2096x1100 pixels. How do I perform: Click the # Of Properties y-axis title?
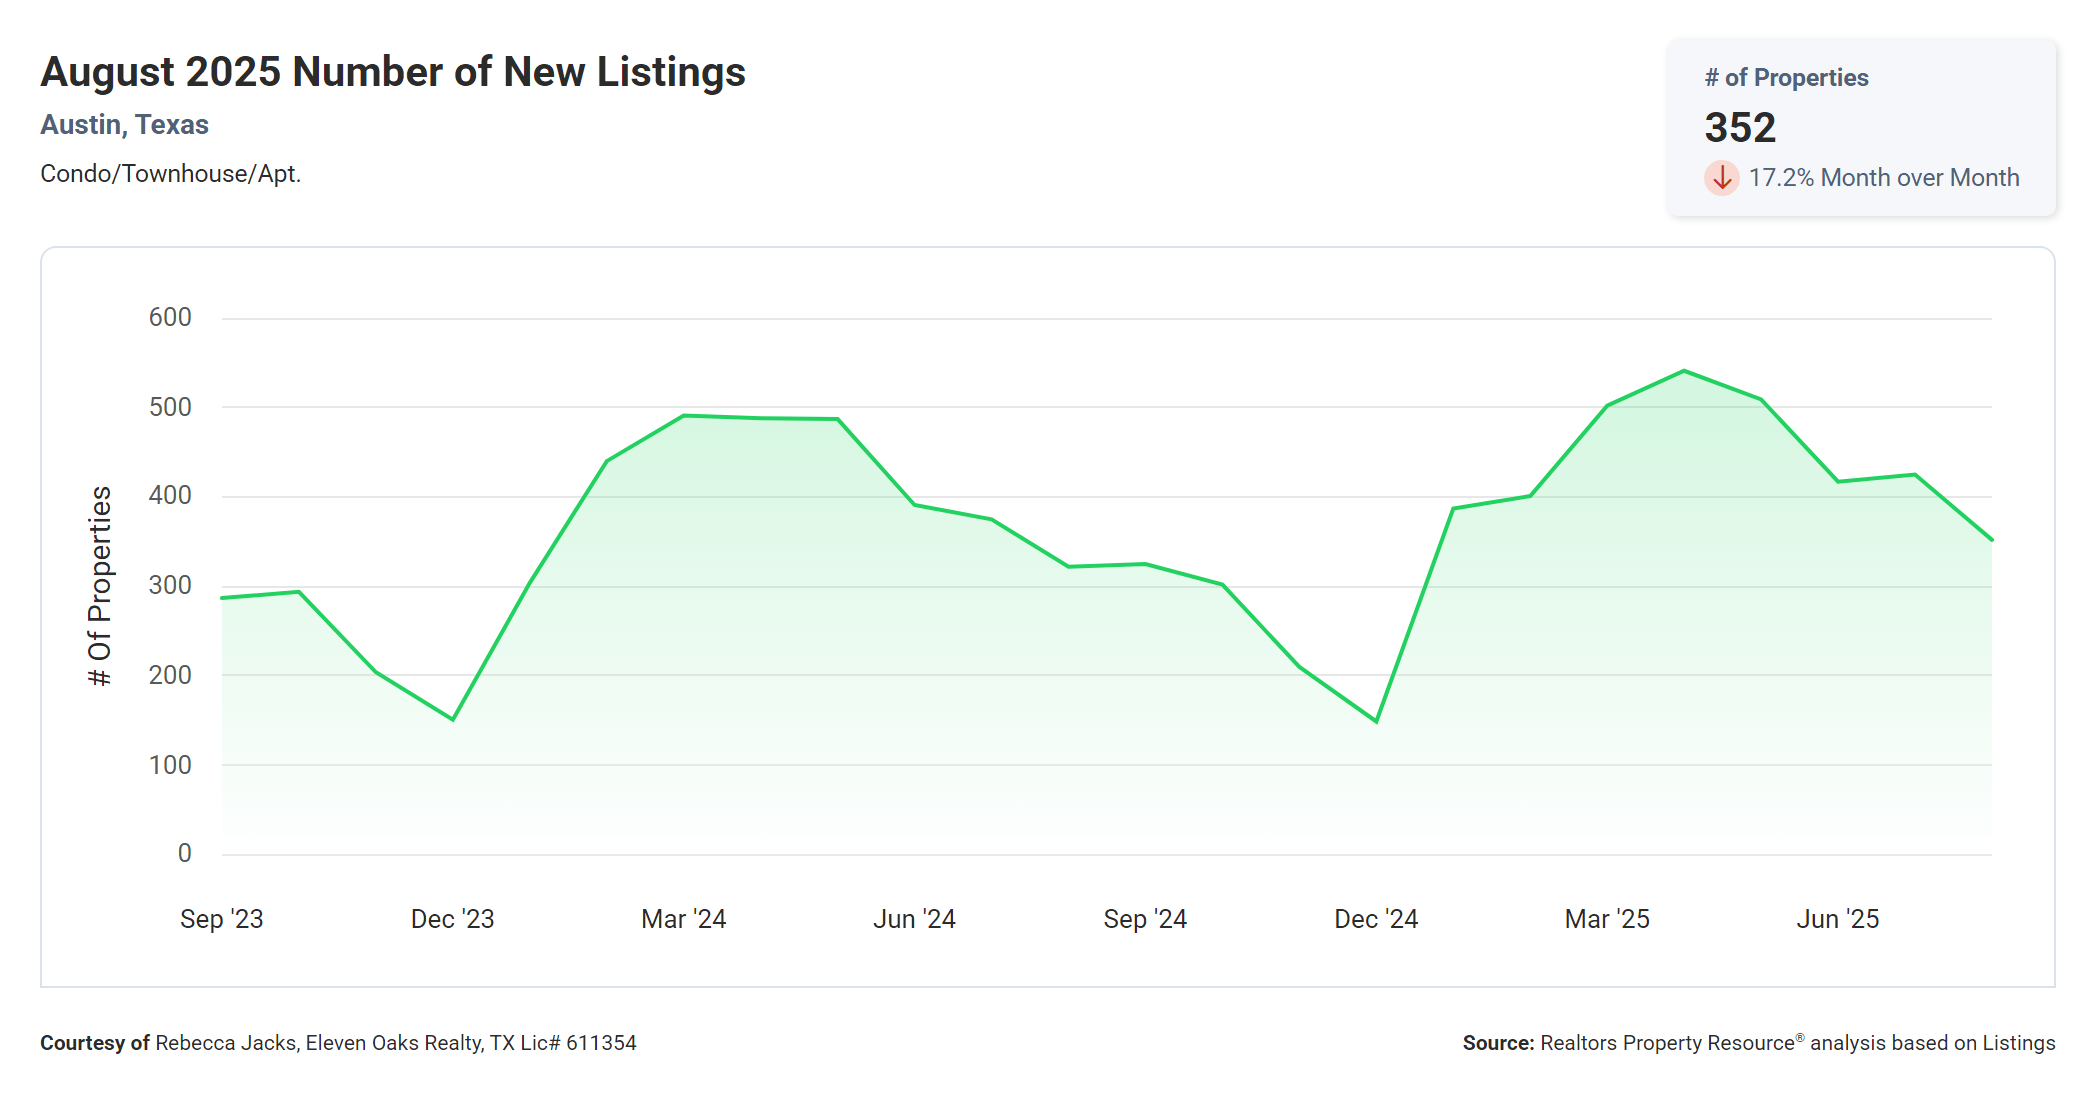point(100,586)
